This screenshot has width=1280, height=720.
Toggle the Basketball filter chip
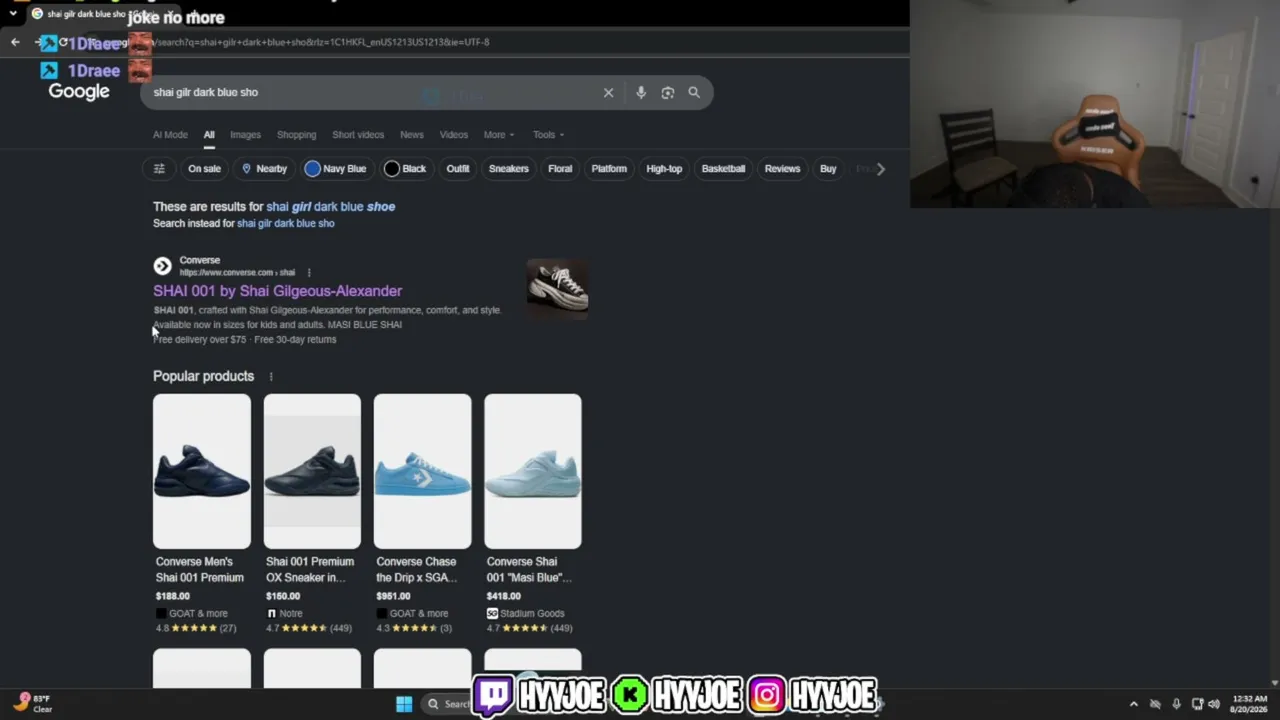click(x=723, y=169)
